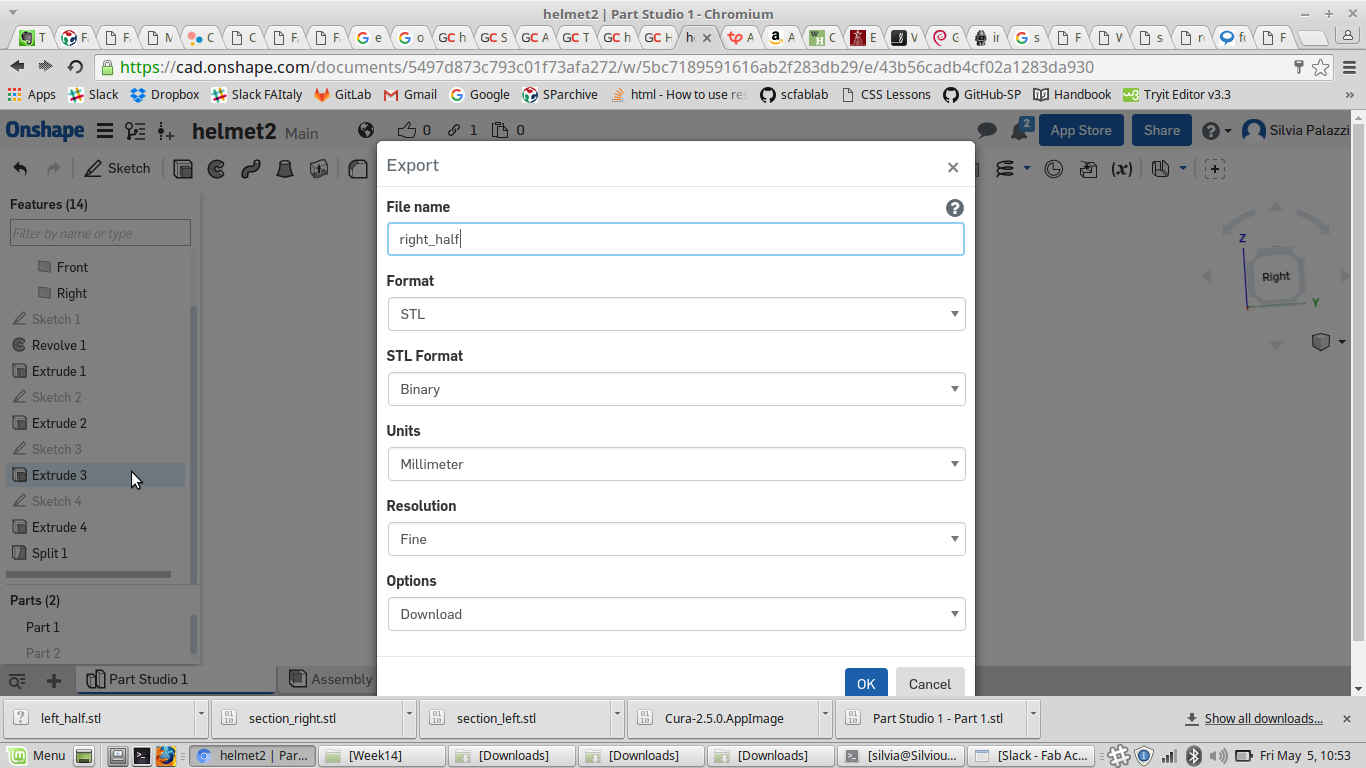This screenshot has width=1366, height=768.
Task: Expand sheet metal tool dropdown arrow
Action: click(x=1183, y=169)
